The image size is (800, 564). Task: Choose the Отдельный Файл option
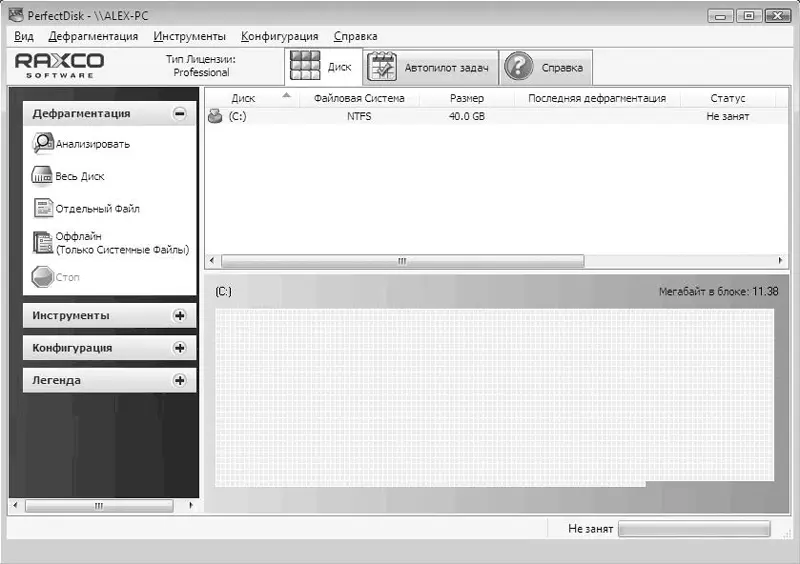(97, 209)
